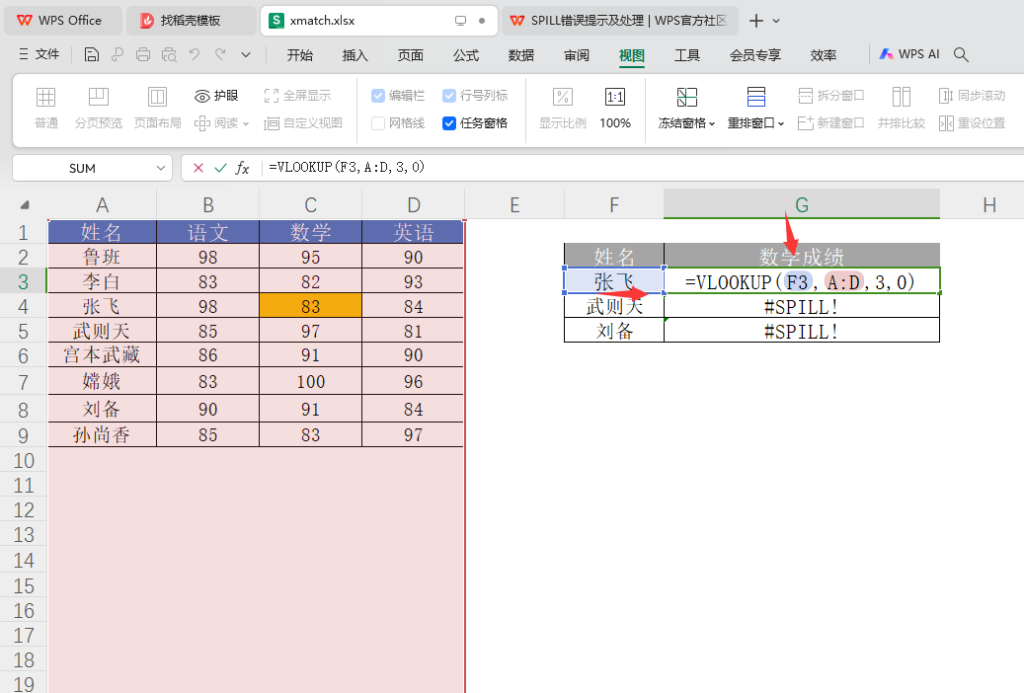1024x693 pixels.
Task: Switch to 数据 Data ribbon tab
Action: 521,56
